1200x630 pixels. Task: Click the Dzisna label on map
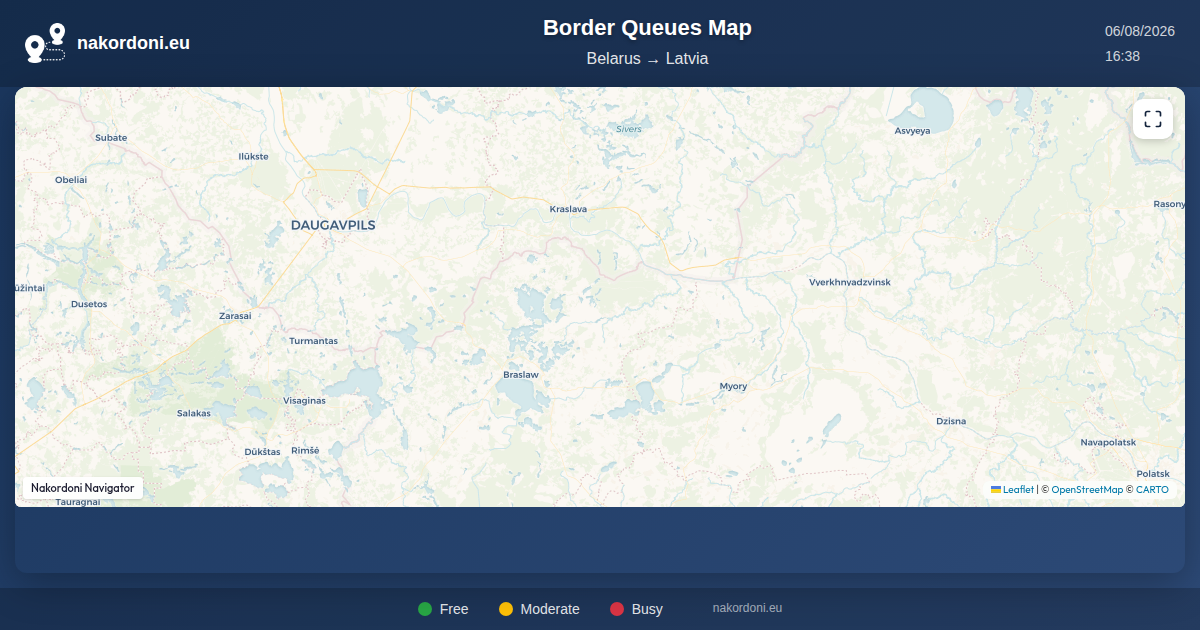951,421
